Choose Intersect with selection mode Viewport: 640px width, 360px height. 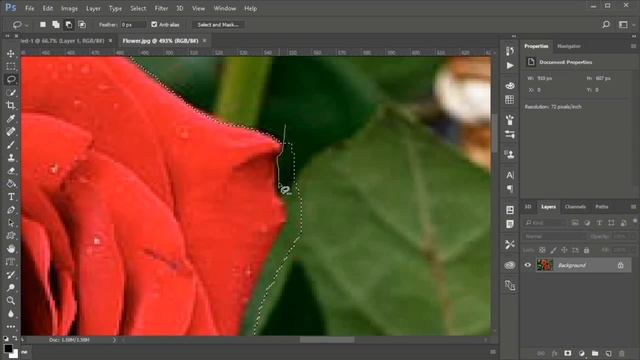pos(82,24)
